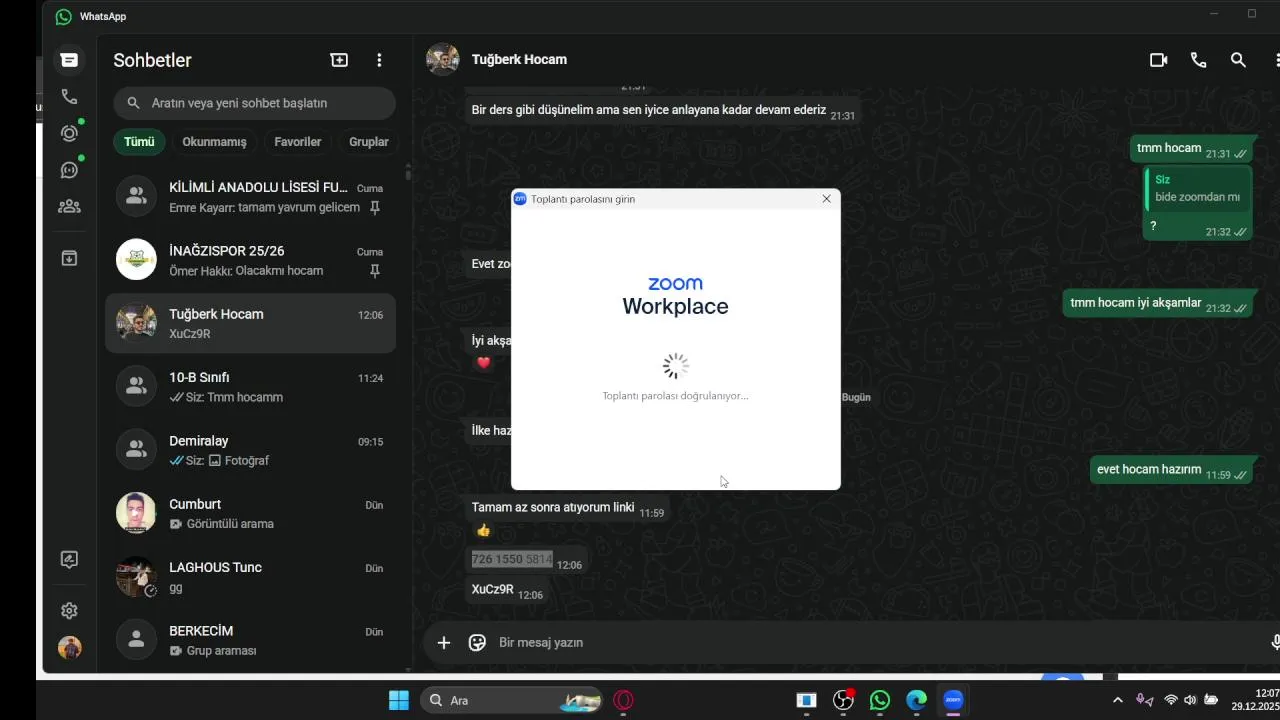Open the LAGHOUS Tunc chat

click(250, 577)
